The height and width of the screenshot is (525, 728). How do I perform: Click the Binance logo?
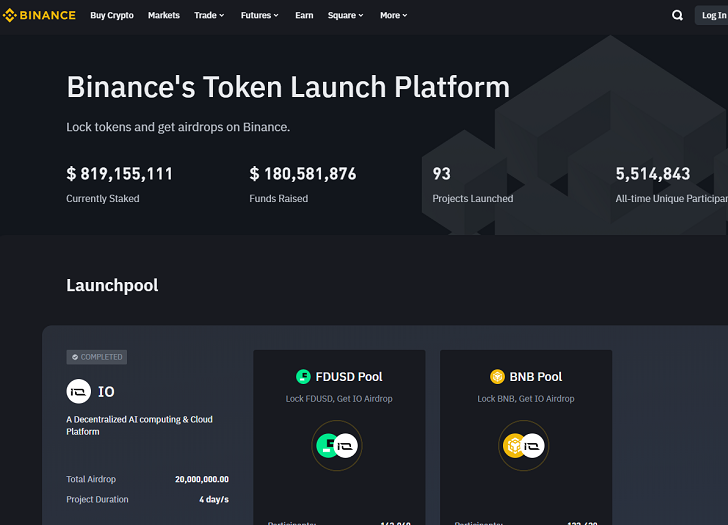(39, 15)
